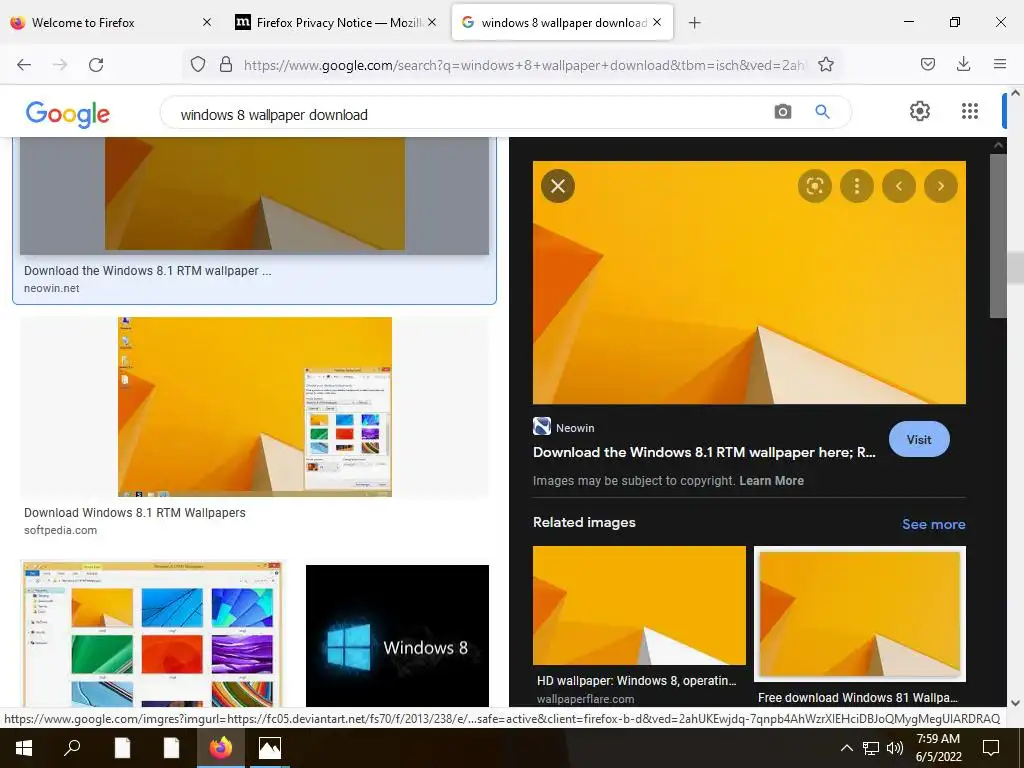The image size is (1024, 768).
Task: Close the Welcome to Firefox tab
Action: pyautogui.click(x=207, y=22)
